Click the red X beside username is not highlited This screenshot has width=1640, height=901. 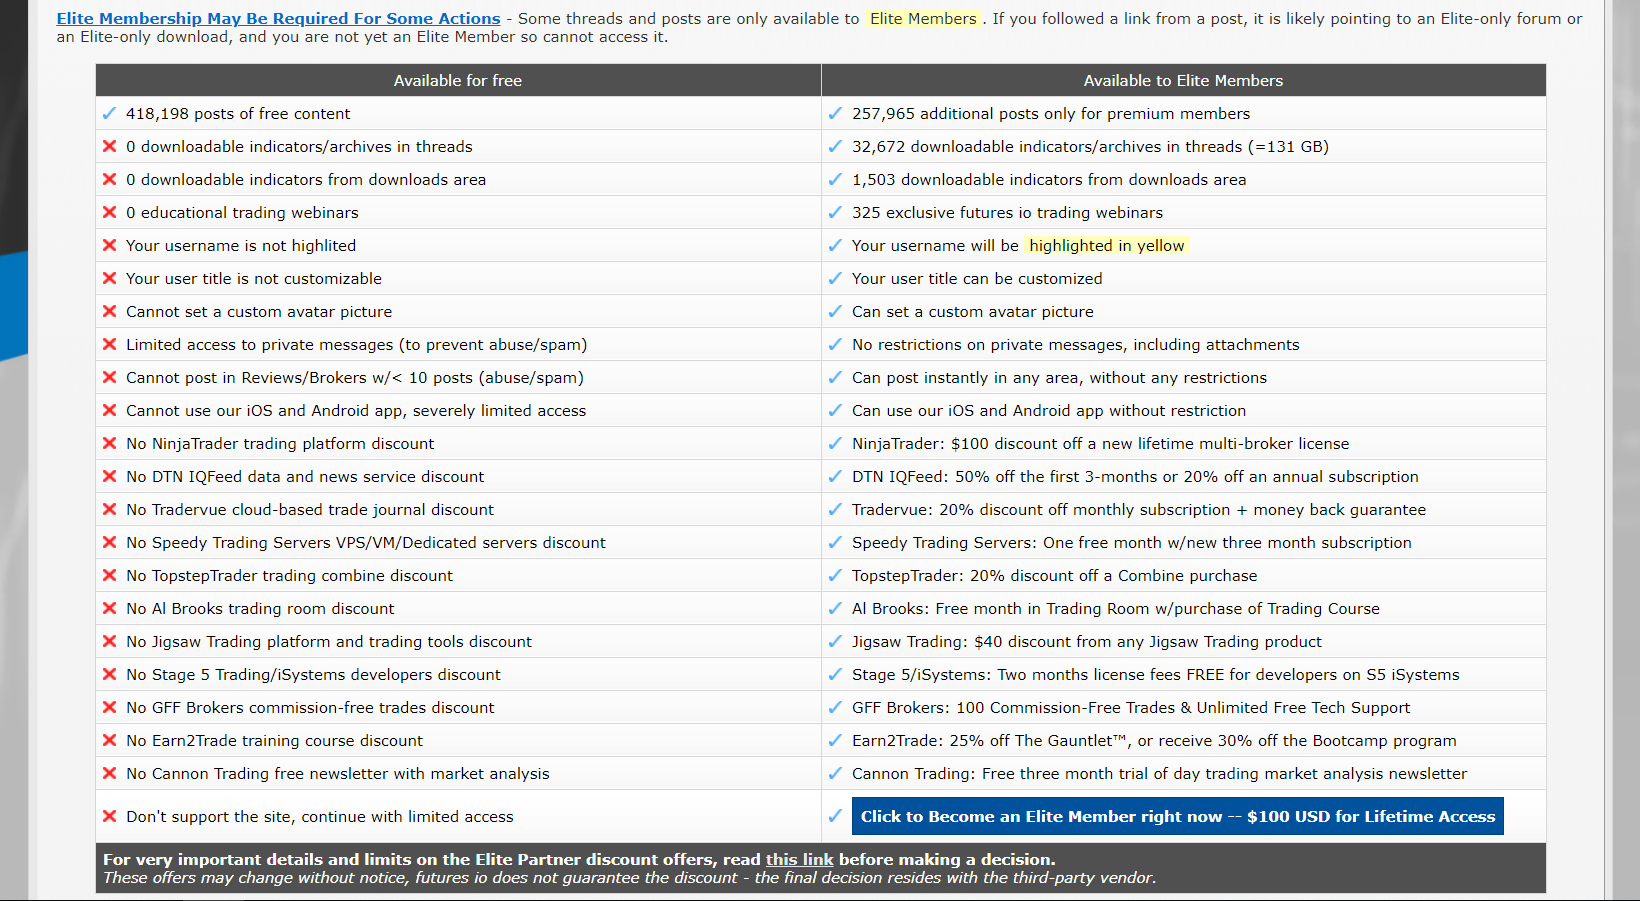tap(110, 245)
